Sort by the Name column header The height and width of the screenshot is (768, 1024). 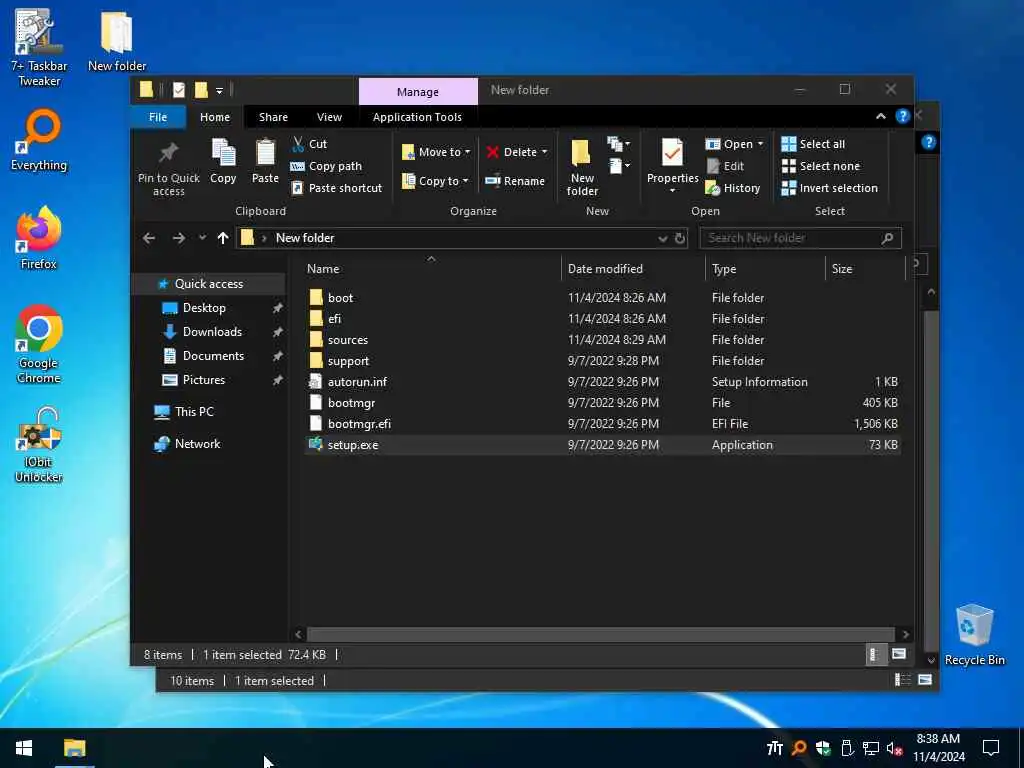(x=431, y=268)
